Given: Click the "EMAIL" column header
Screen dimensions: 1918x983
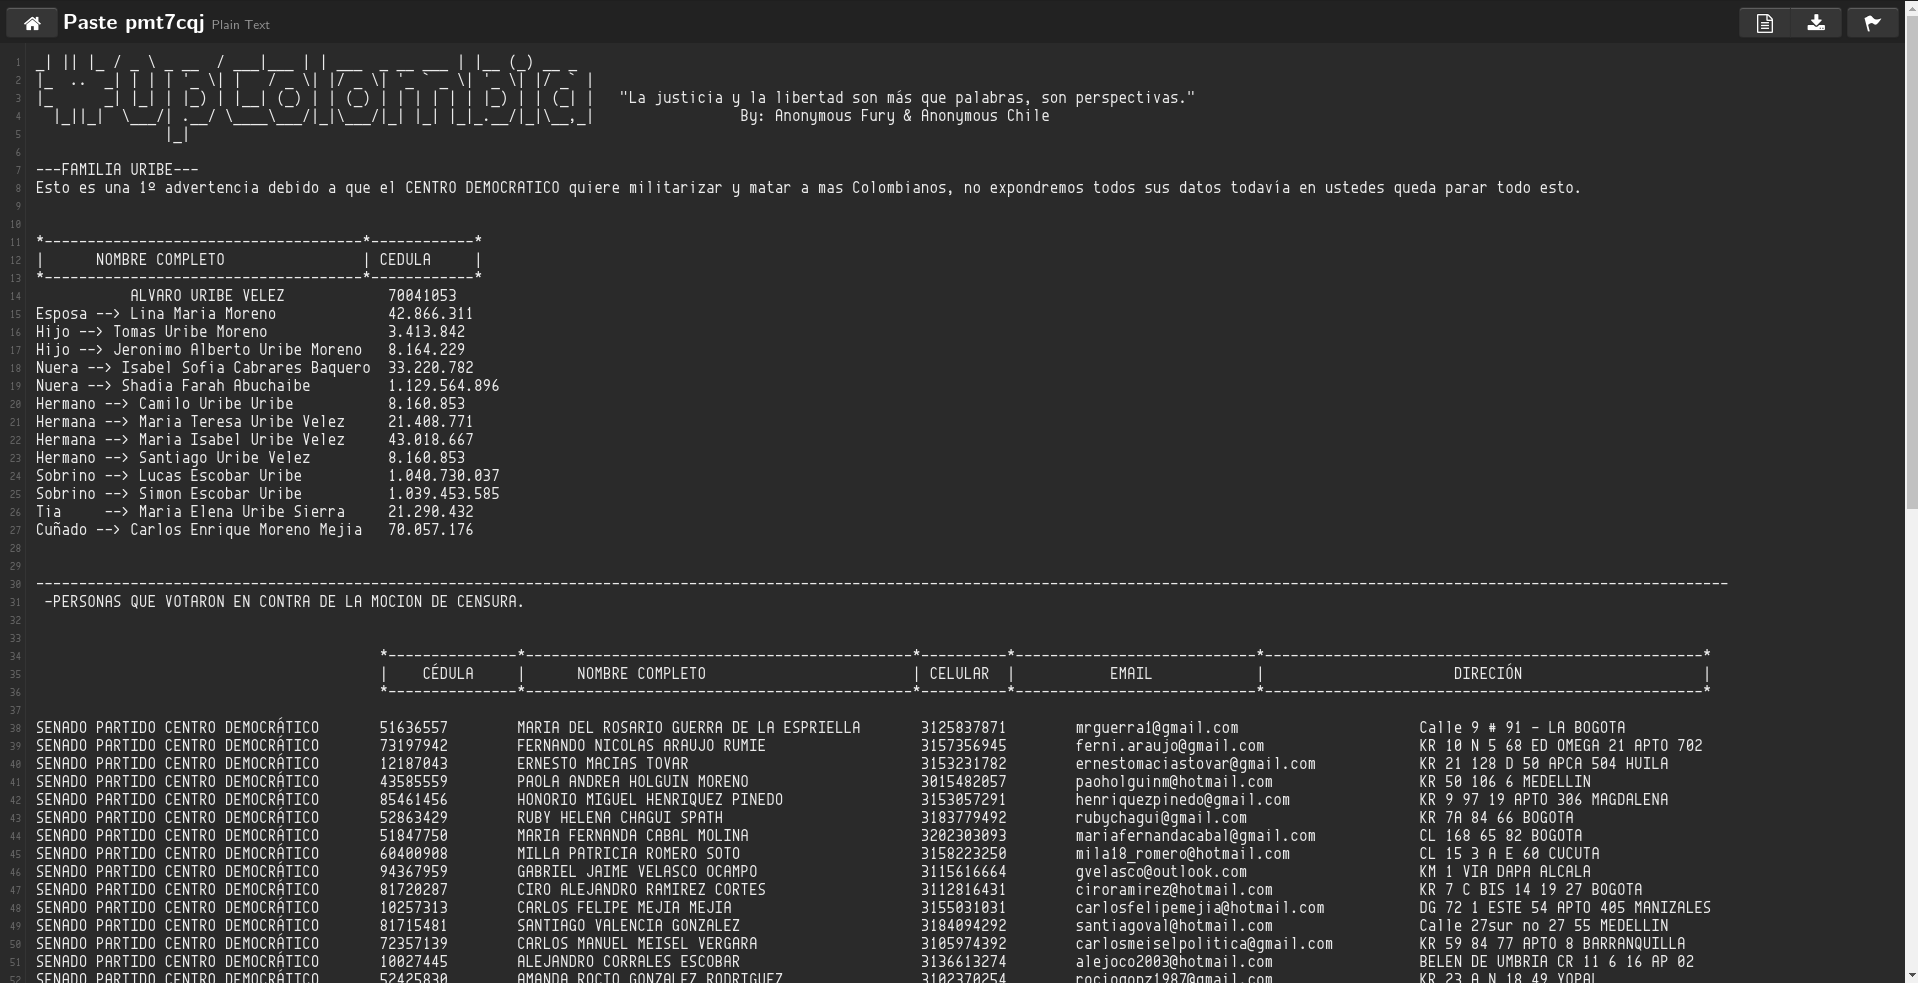Looking at the screenshot, I should point(1131,674).
